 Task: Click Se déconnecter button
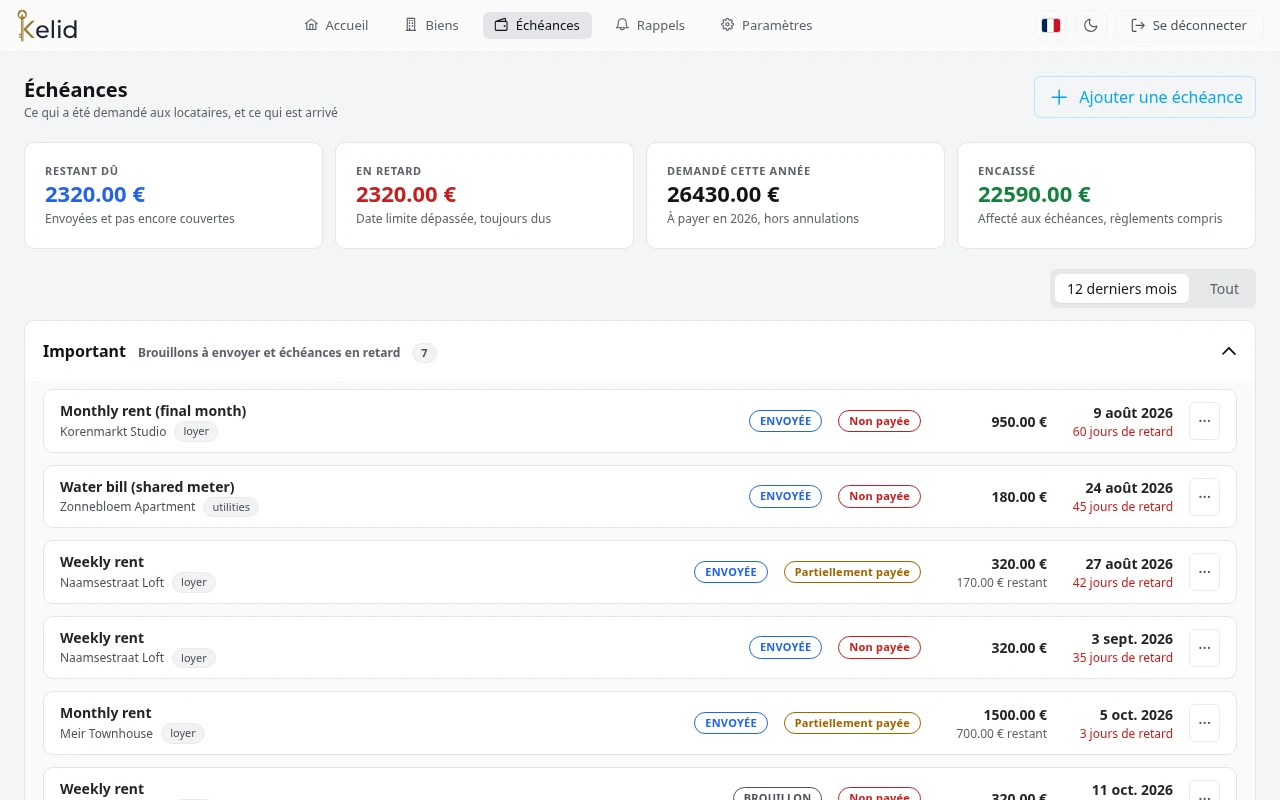[x=1189, y=25]
